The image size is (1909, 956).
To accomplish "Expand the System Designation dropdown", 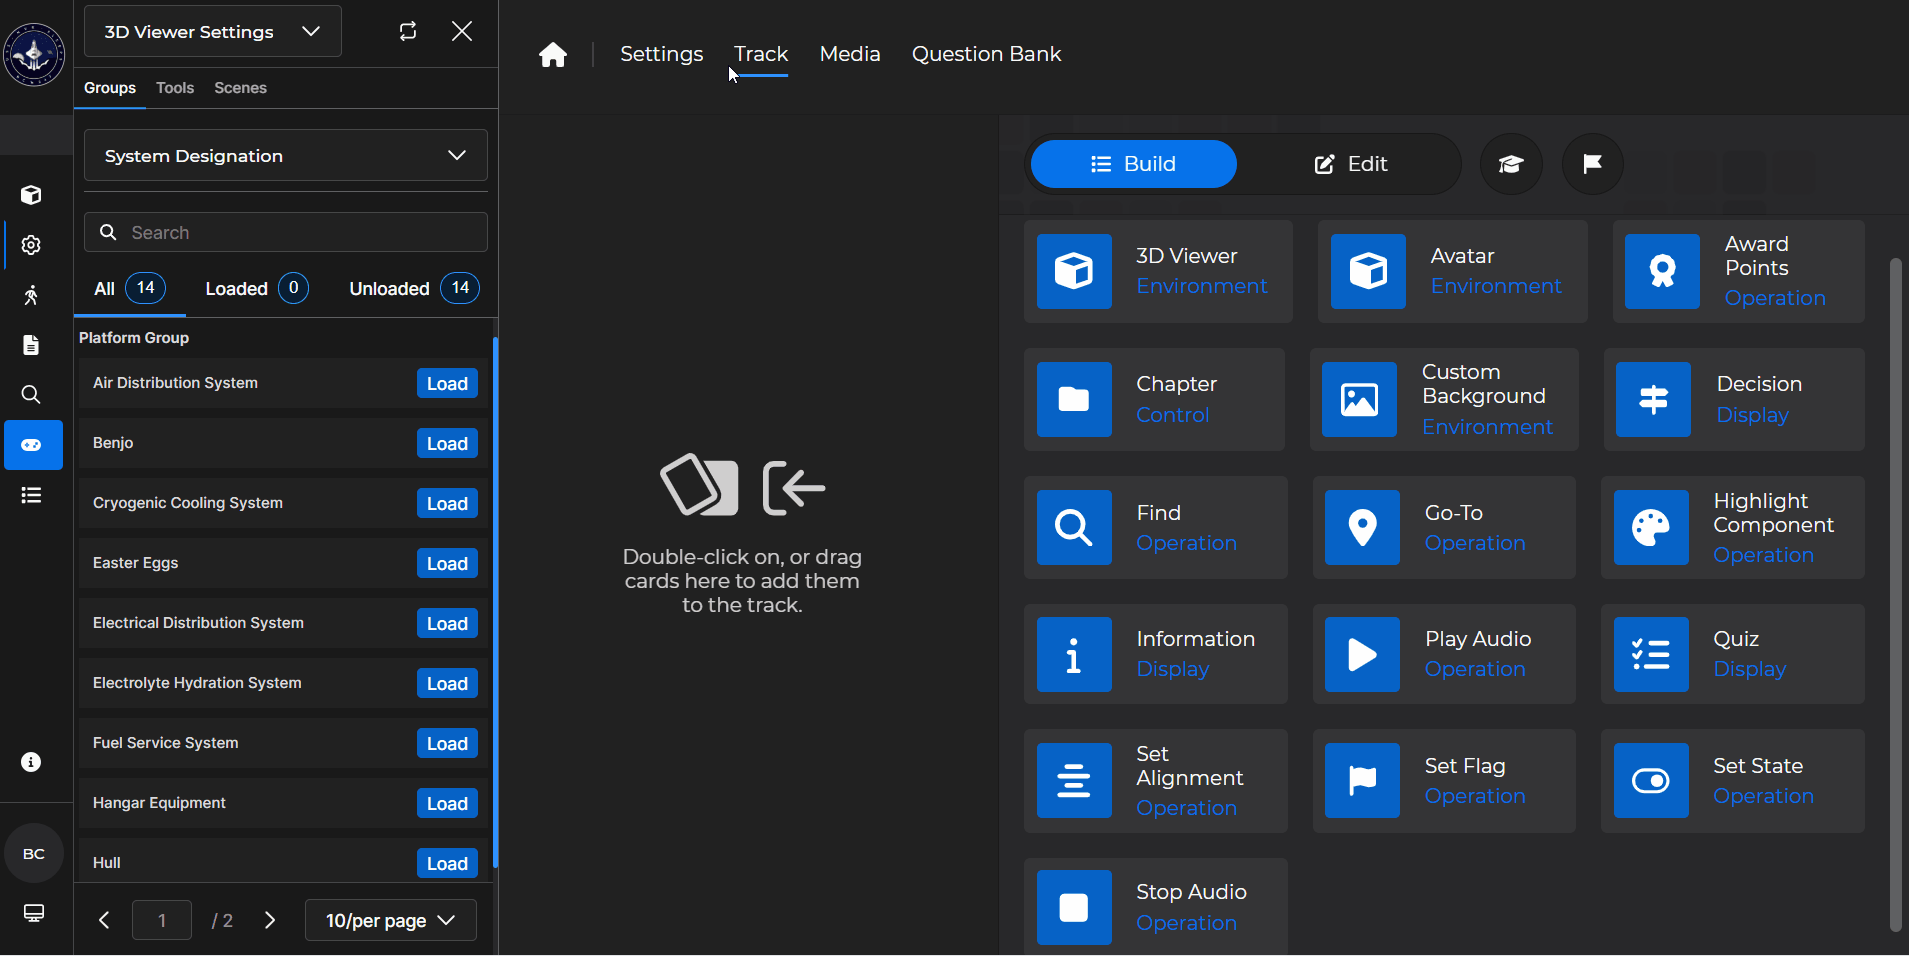I will tap(286, 156).
